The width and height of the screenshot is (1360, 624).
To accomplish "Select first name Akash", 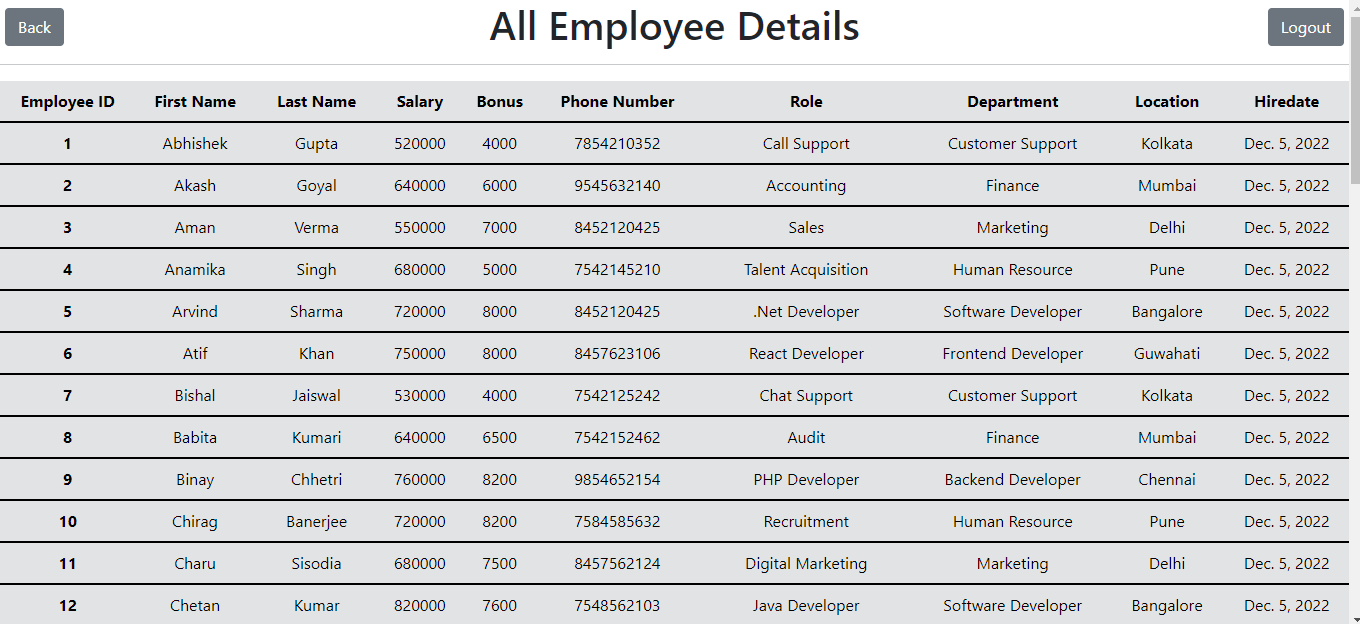I will [x=195, y=186].
